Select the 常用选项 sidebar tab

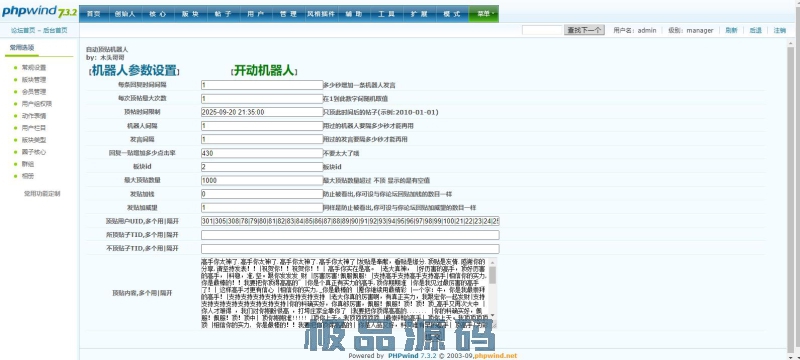click(x=22, y=47)
